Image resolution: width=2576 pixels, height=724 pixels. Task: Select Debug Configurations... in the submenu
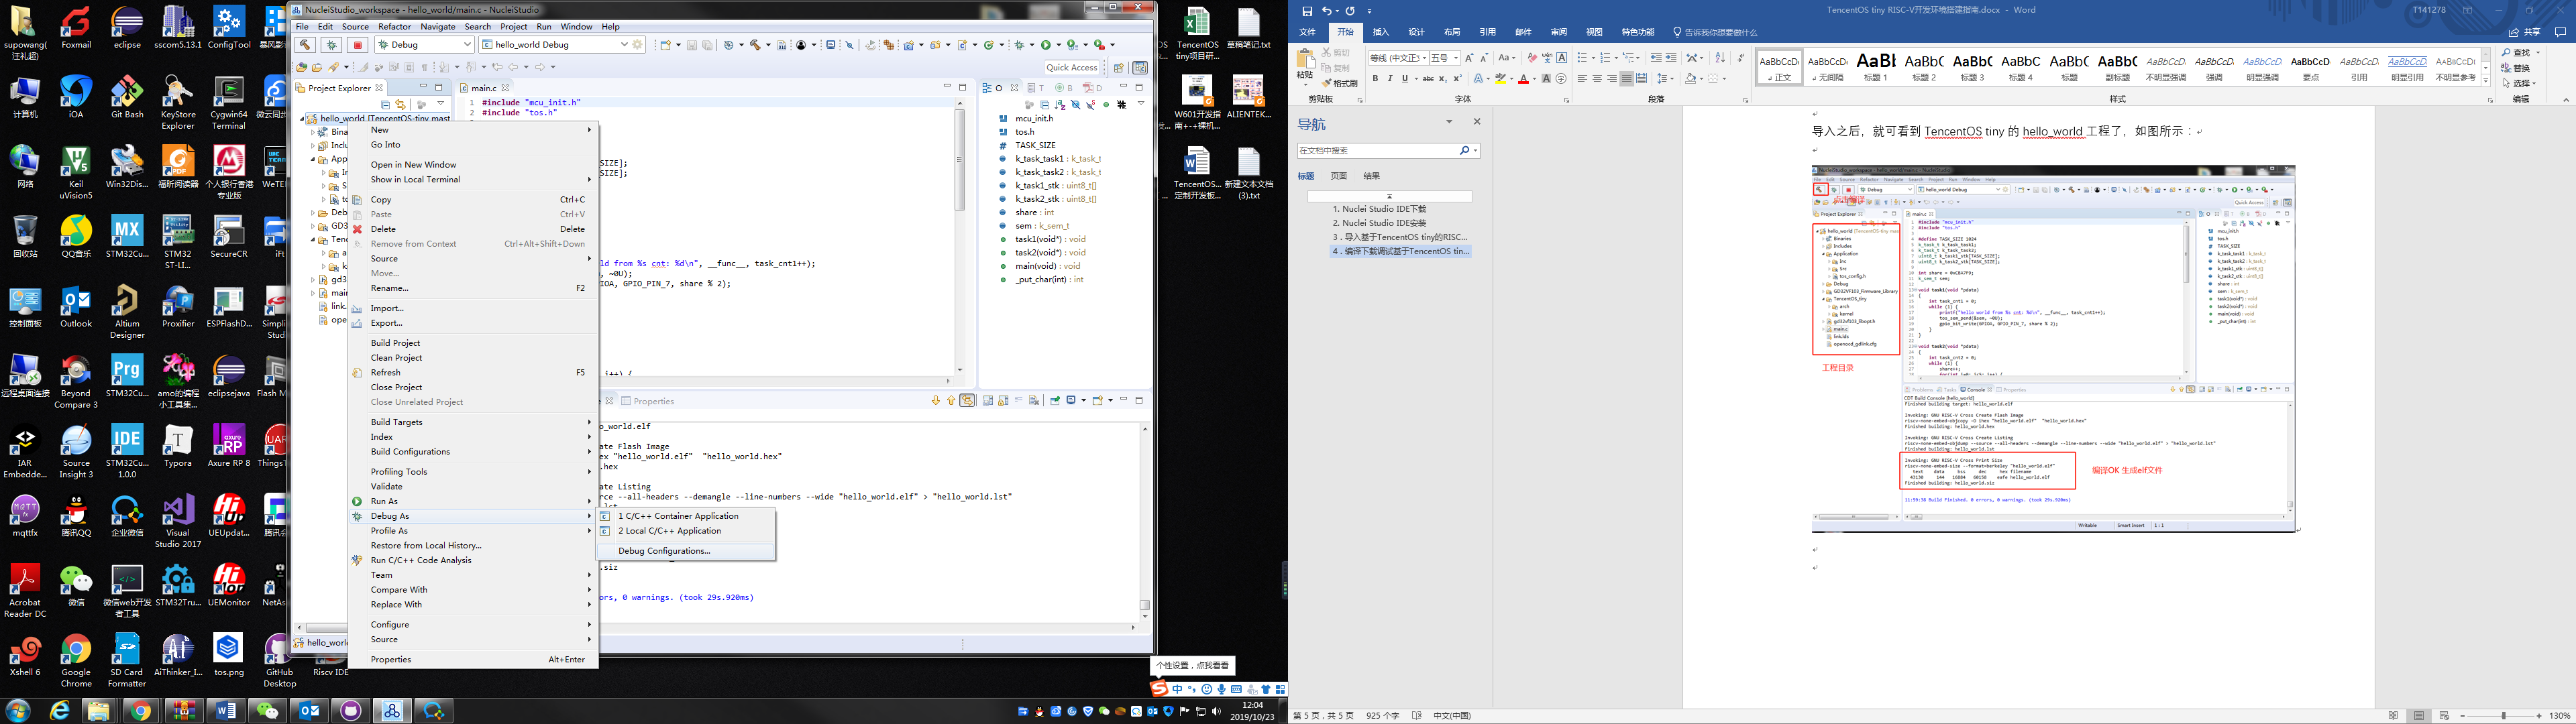pos(664,551)
